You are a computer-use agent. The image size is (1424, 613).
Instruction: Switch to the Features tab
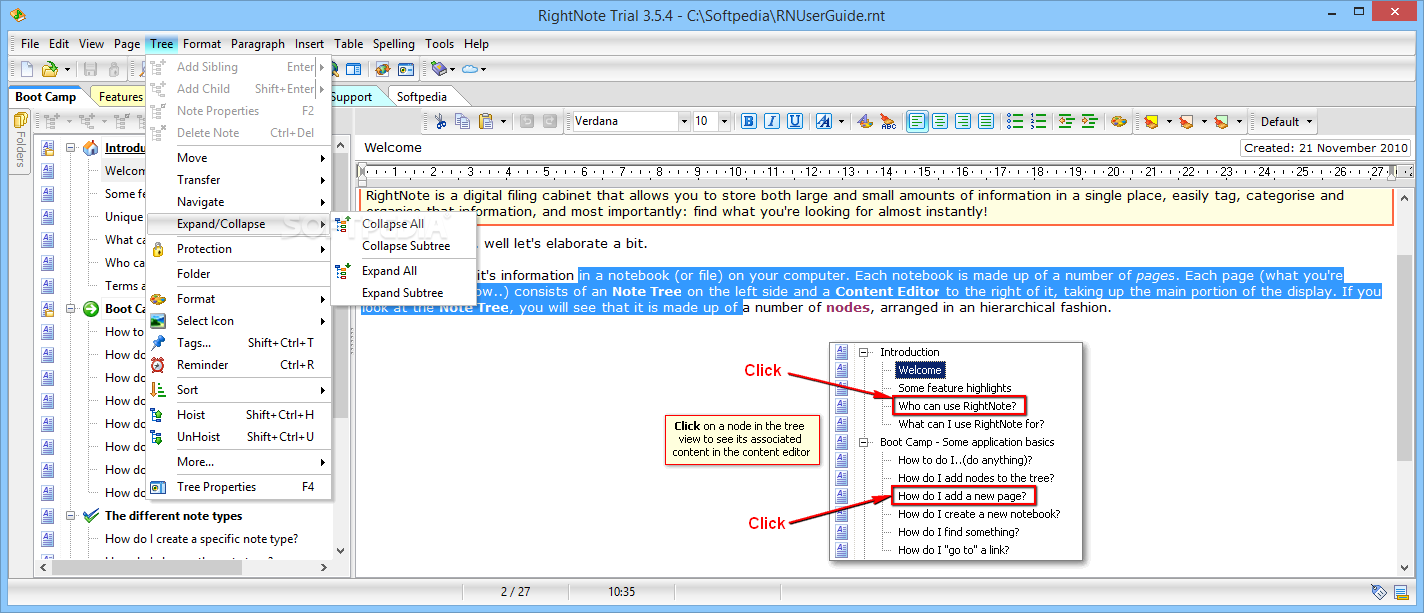120,97
